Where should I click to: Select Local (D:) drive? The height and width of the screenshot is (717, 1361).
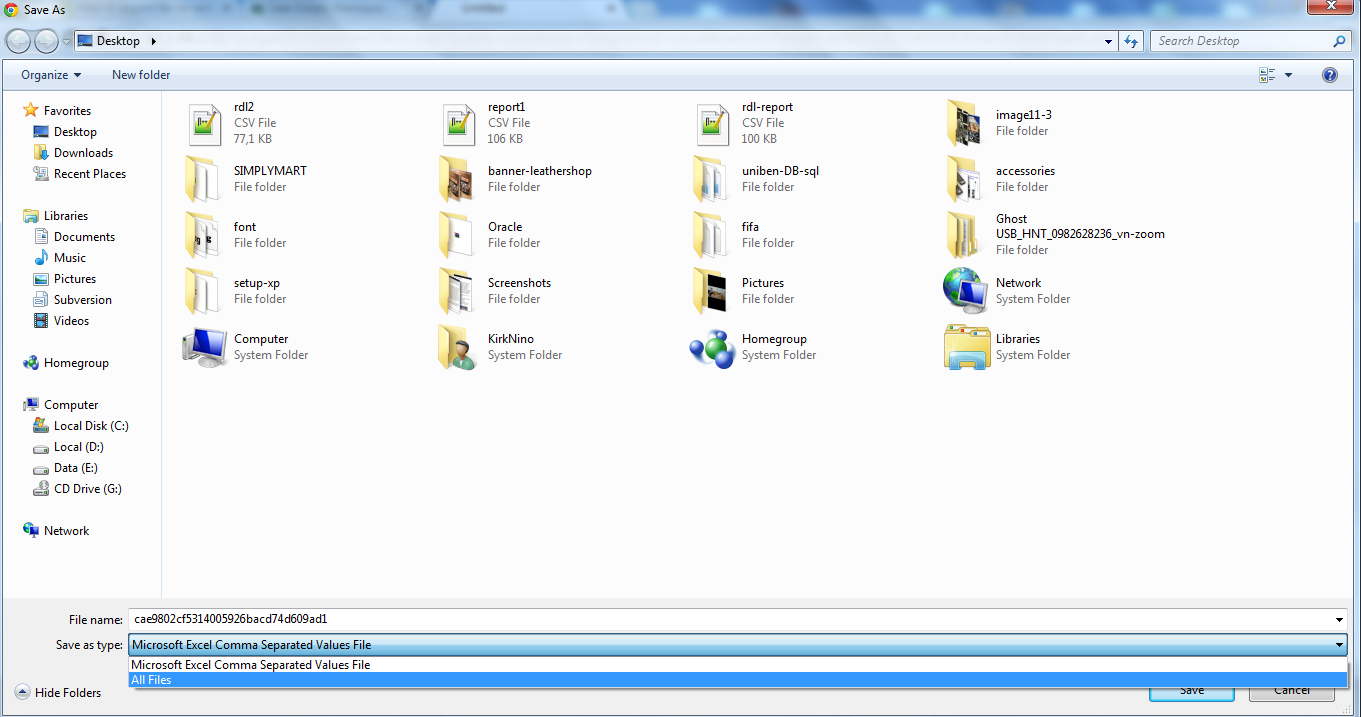pos(78,447)
